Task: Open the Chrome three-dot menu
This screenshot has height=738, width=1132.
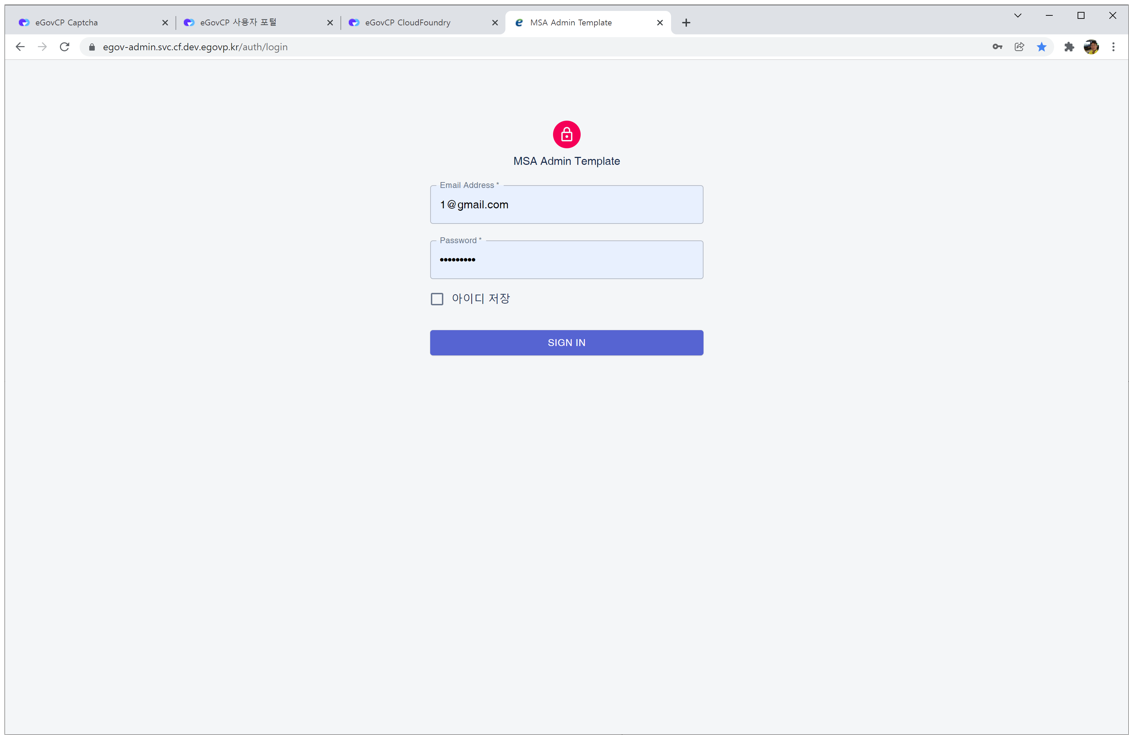Action: [x=1114, y=46]
